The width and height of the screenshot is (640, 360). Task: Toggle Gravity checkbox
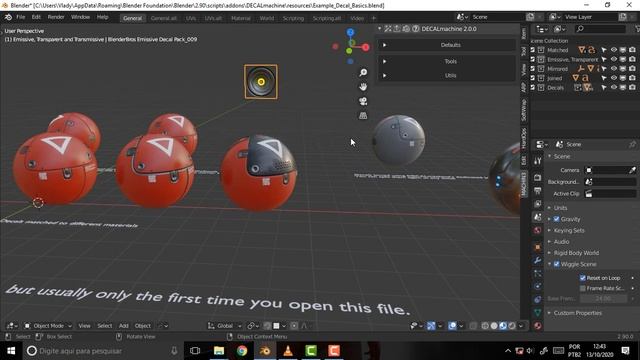(556, 219)
